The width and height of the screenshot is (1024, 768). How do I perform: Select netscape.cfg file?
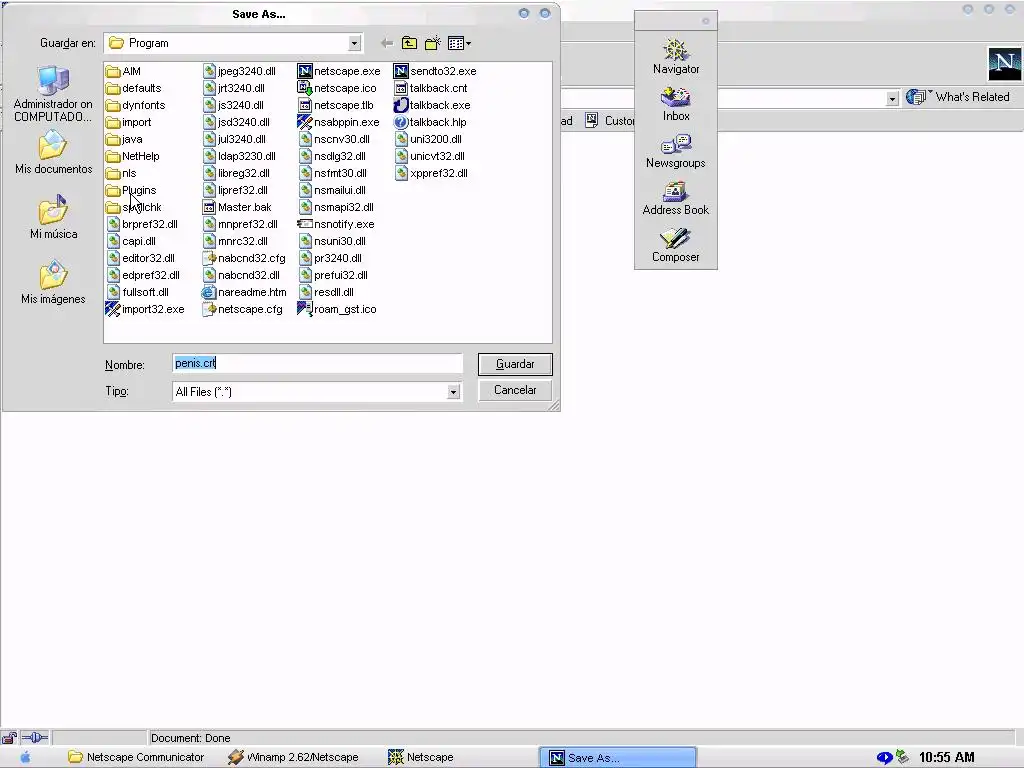[x=242, y=309]
